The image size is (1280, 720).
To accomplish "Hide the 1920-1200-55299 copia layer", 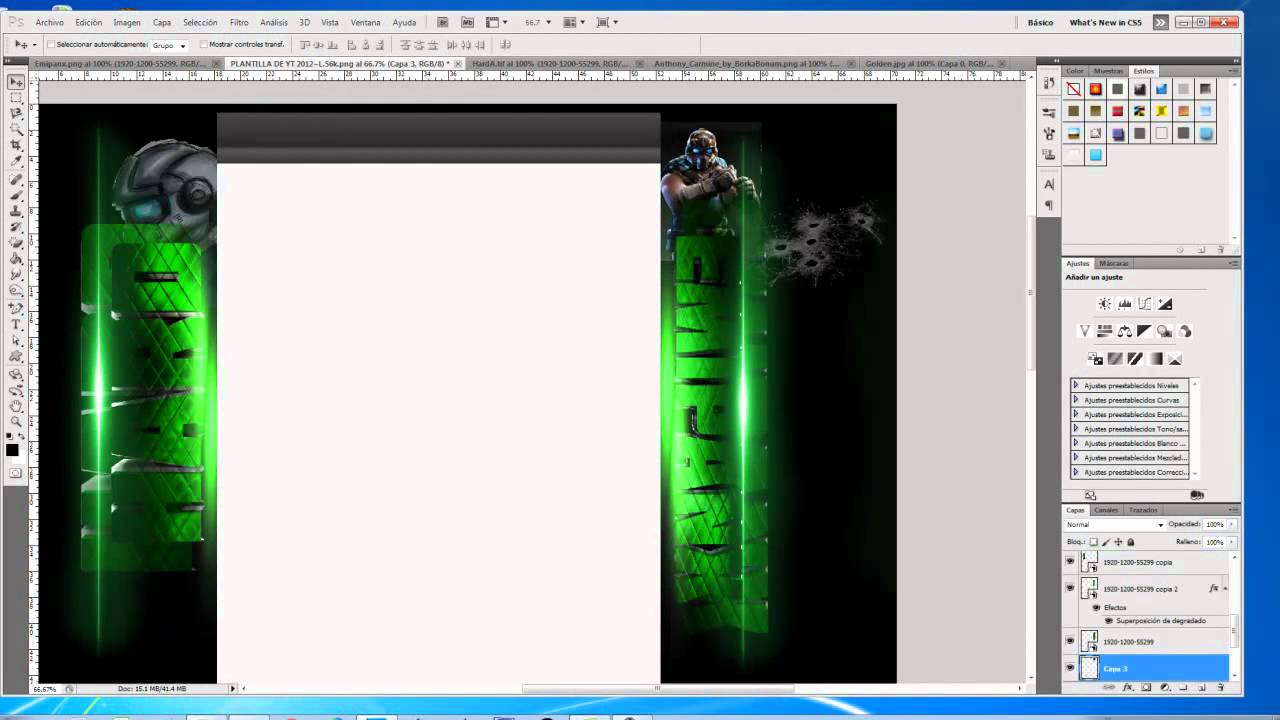I will (x=1070, y=561).
